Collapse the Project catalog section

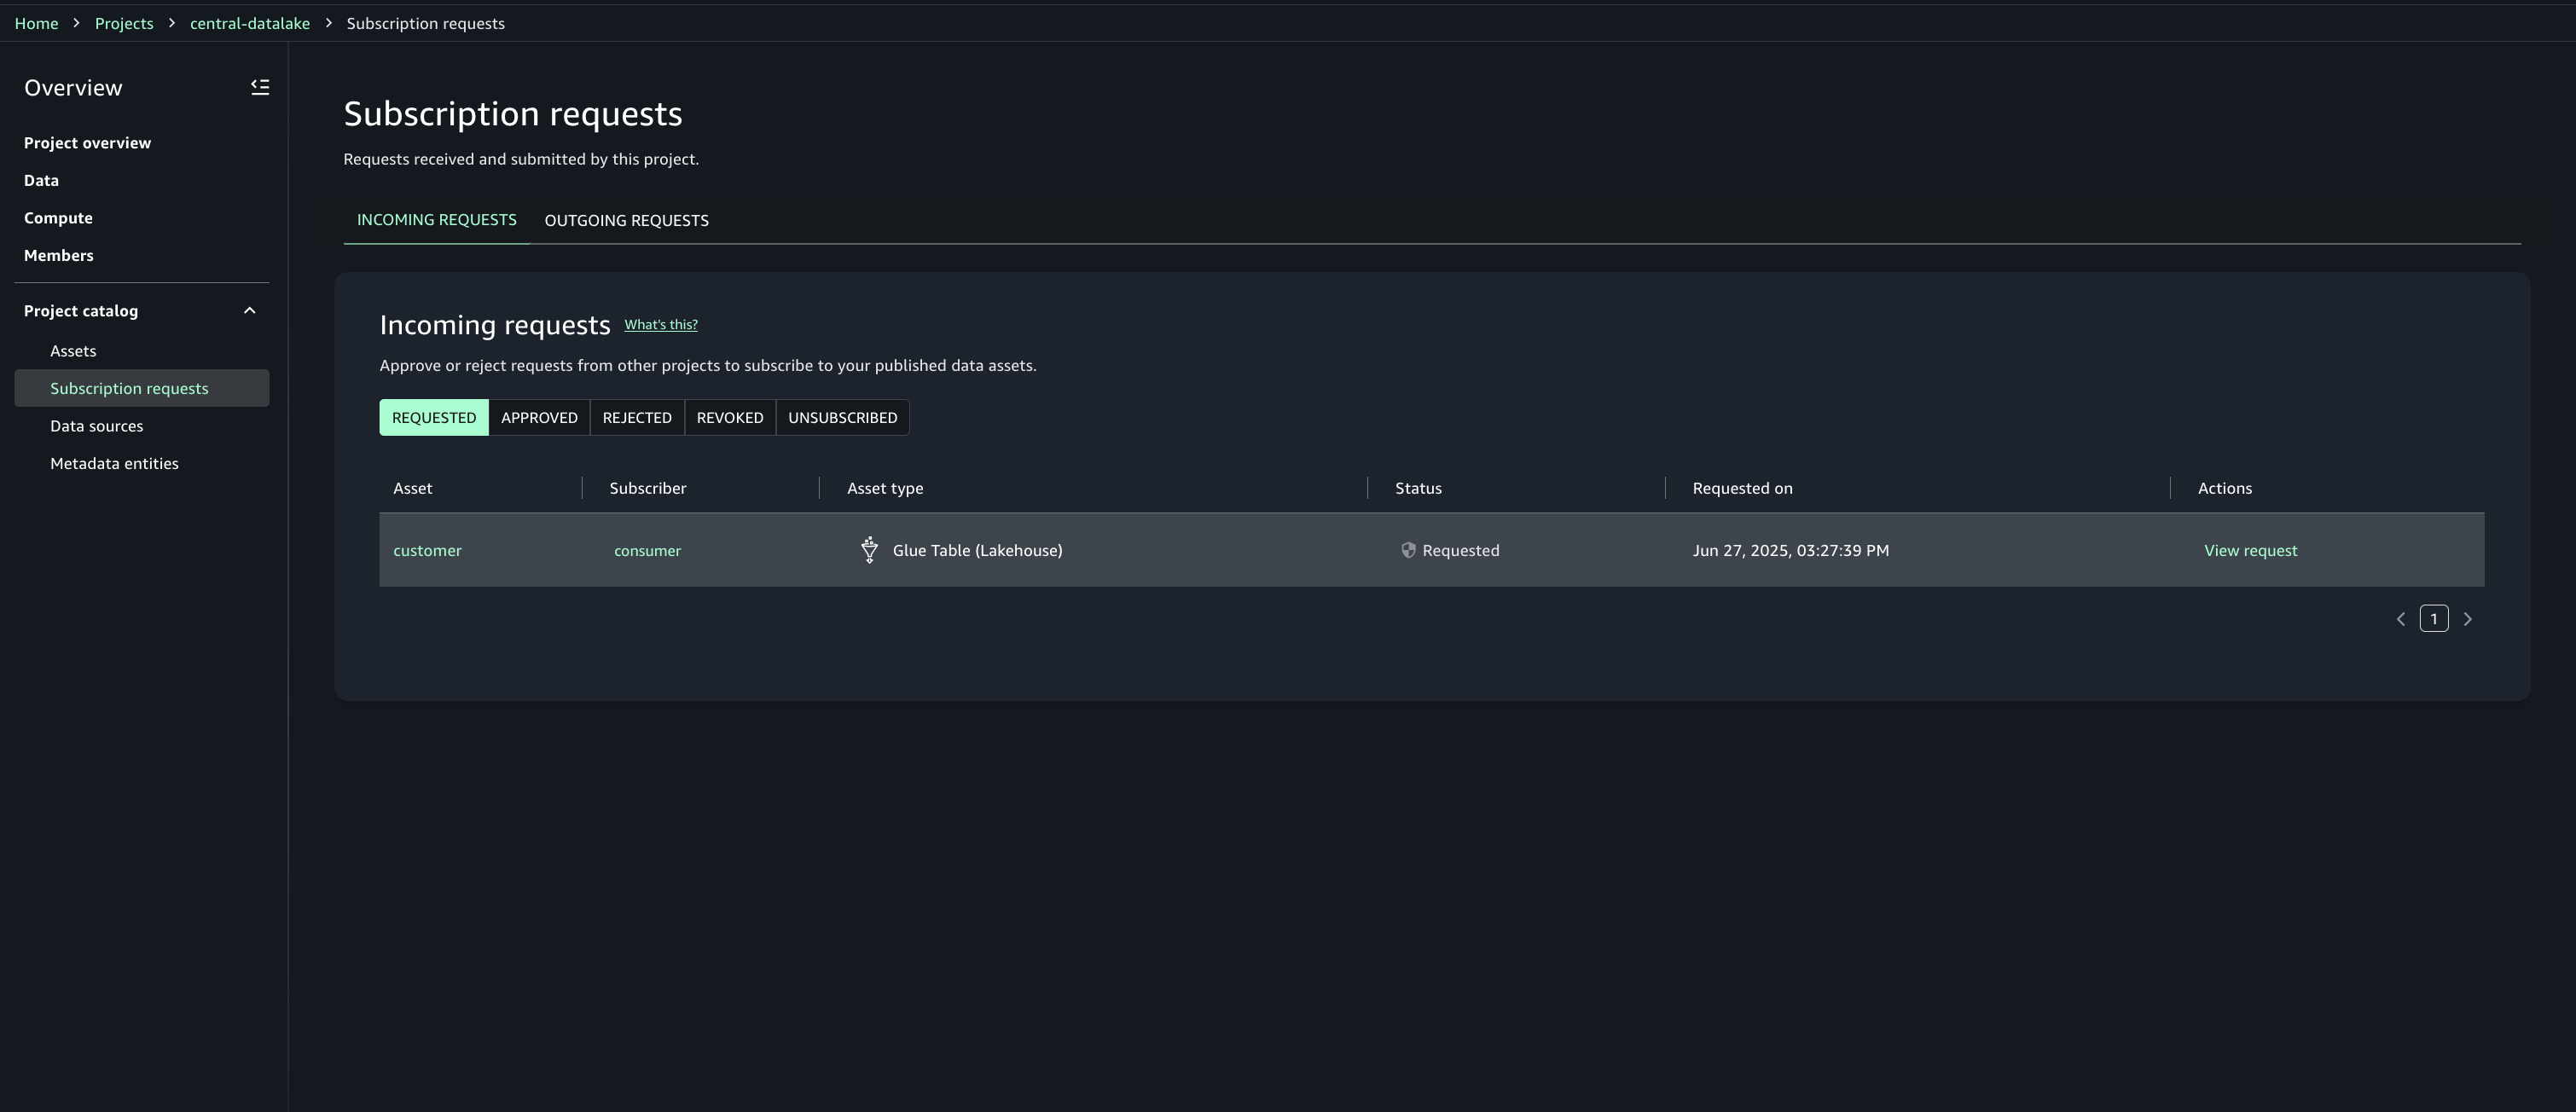pos(249,311)
